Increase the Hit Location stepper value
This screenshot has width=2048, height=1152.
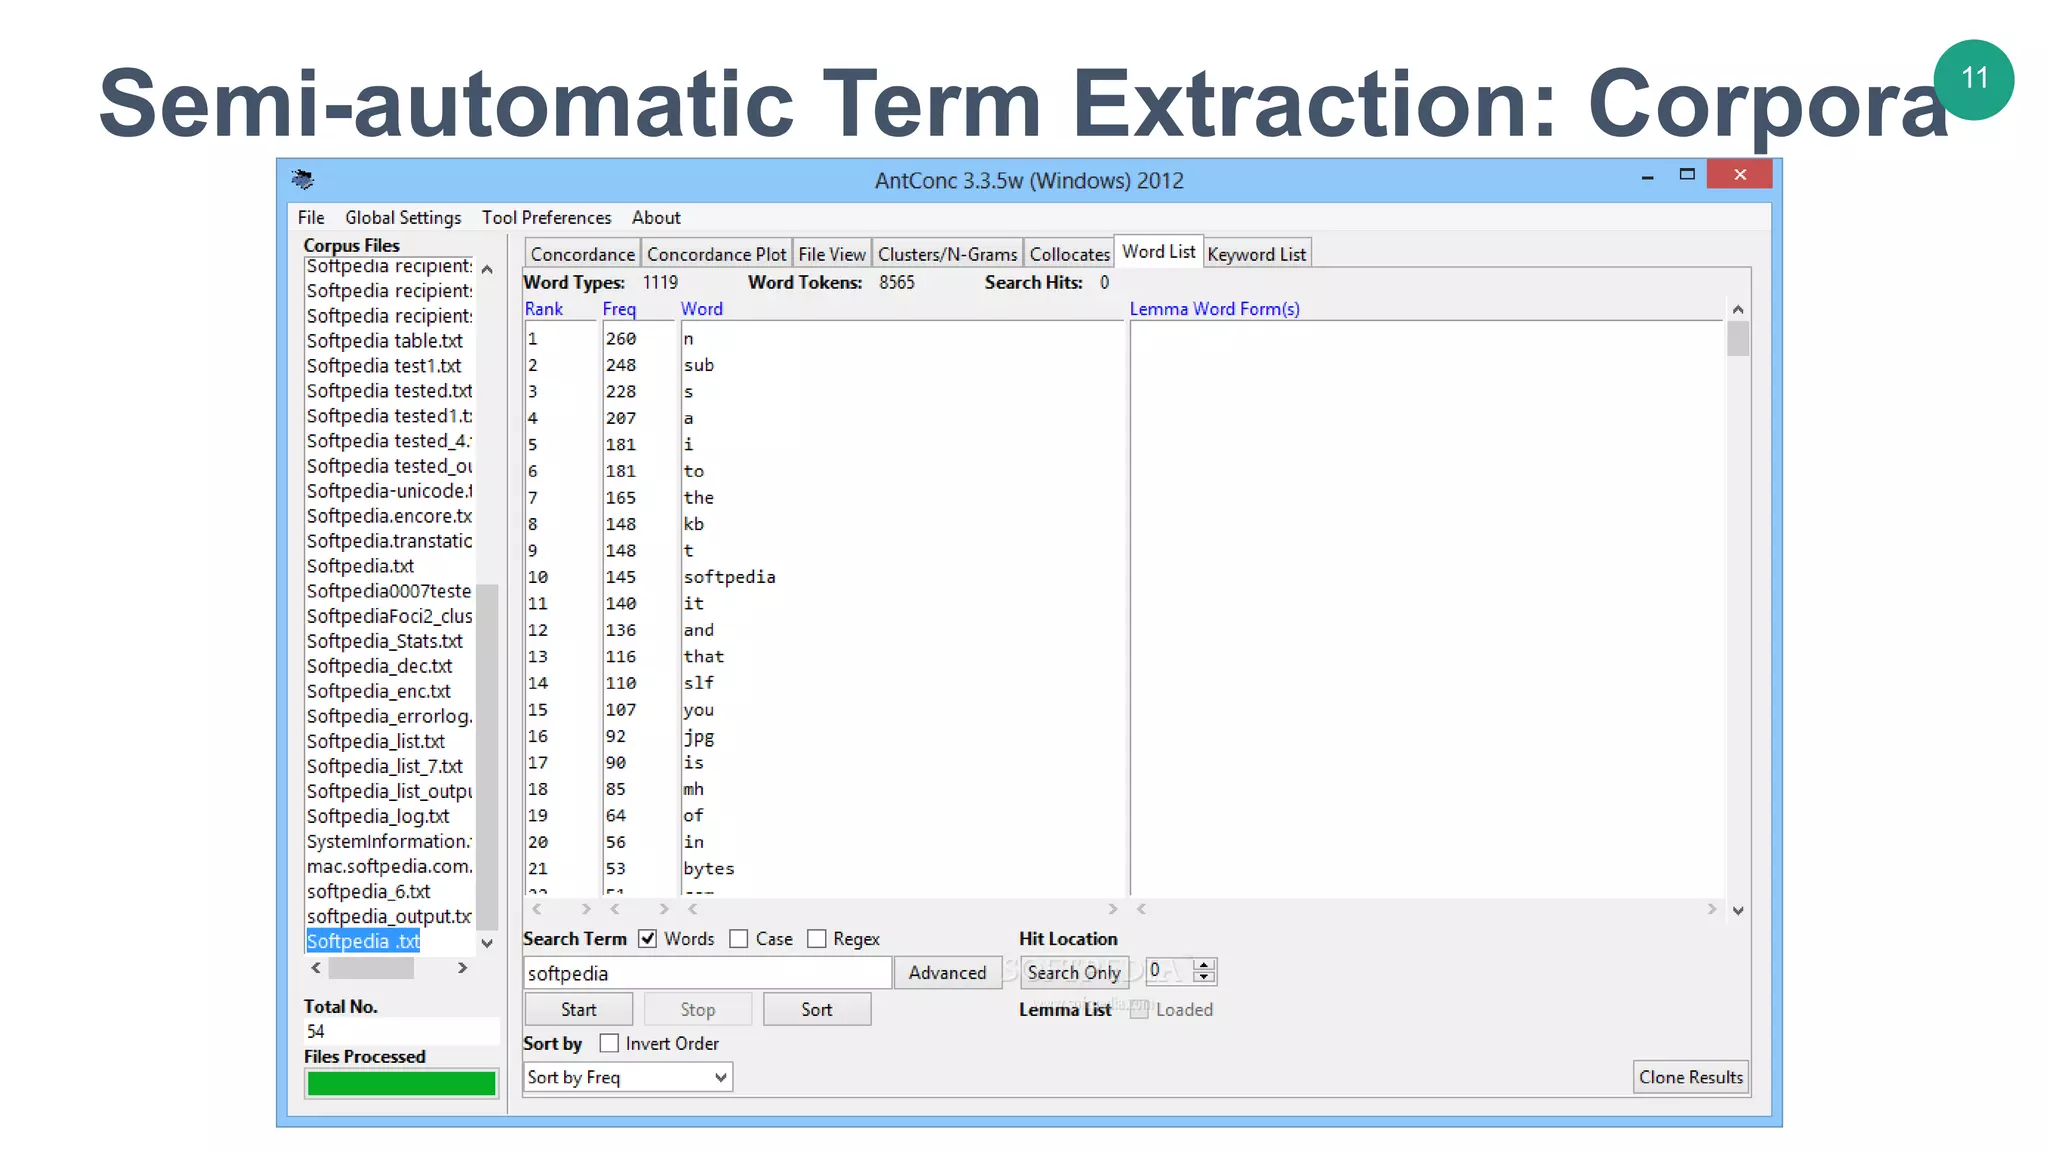tap(1205, 964)
